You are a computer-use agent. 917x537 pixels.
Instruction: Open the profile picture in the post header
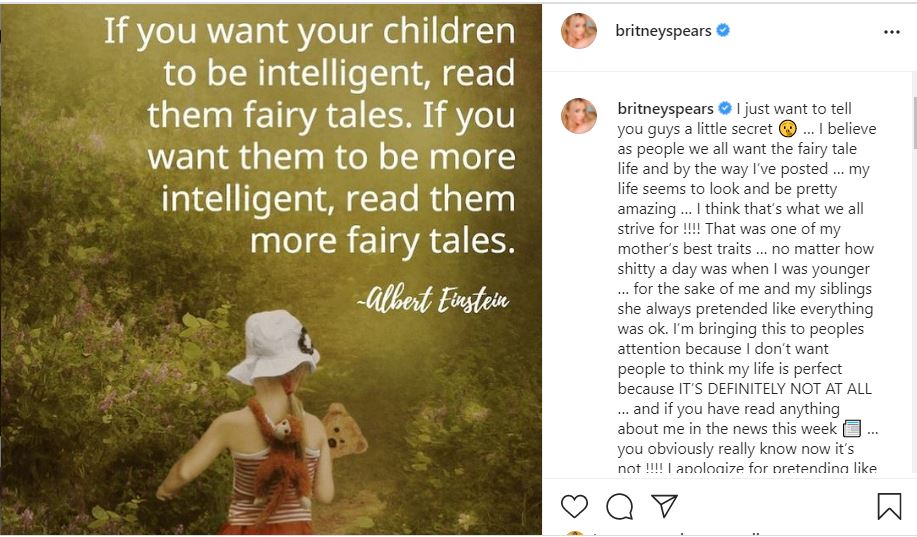pyautogui.click(x=580, y=31)
